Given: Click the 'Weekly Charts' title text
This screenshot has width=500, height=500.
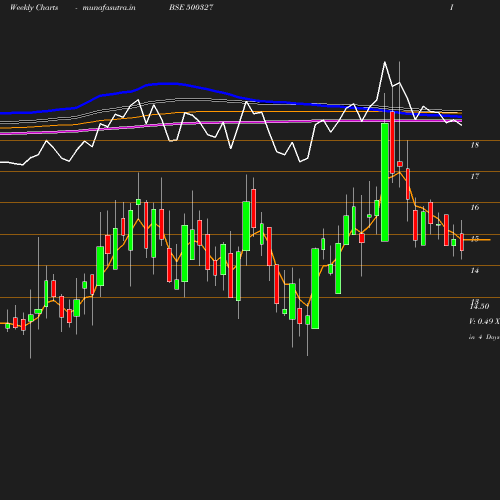Looking at the screenshot, I should (x=34, y=7).
